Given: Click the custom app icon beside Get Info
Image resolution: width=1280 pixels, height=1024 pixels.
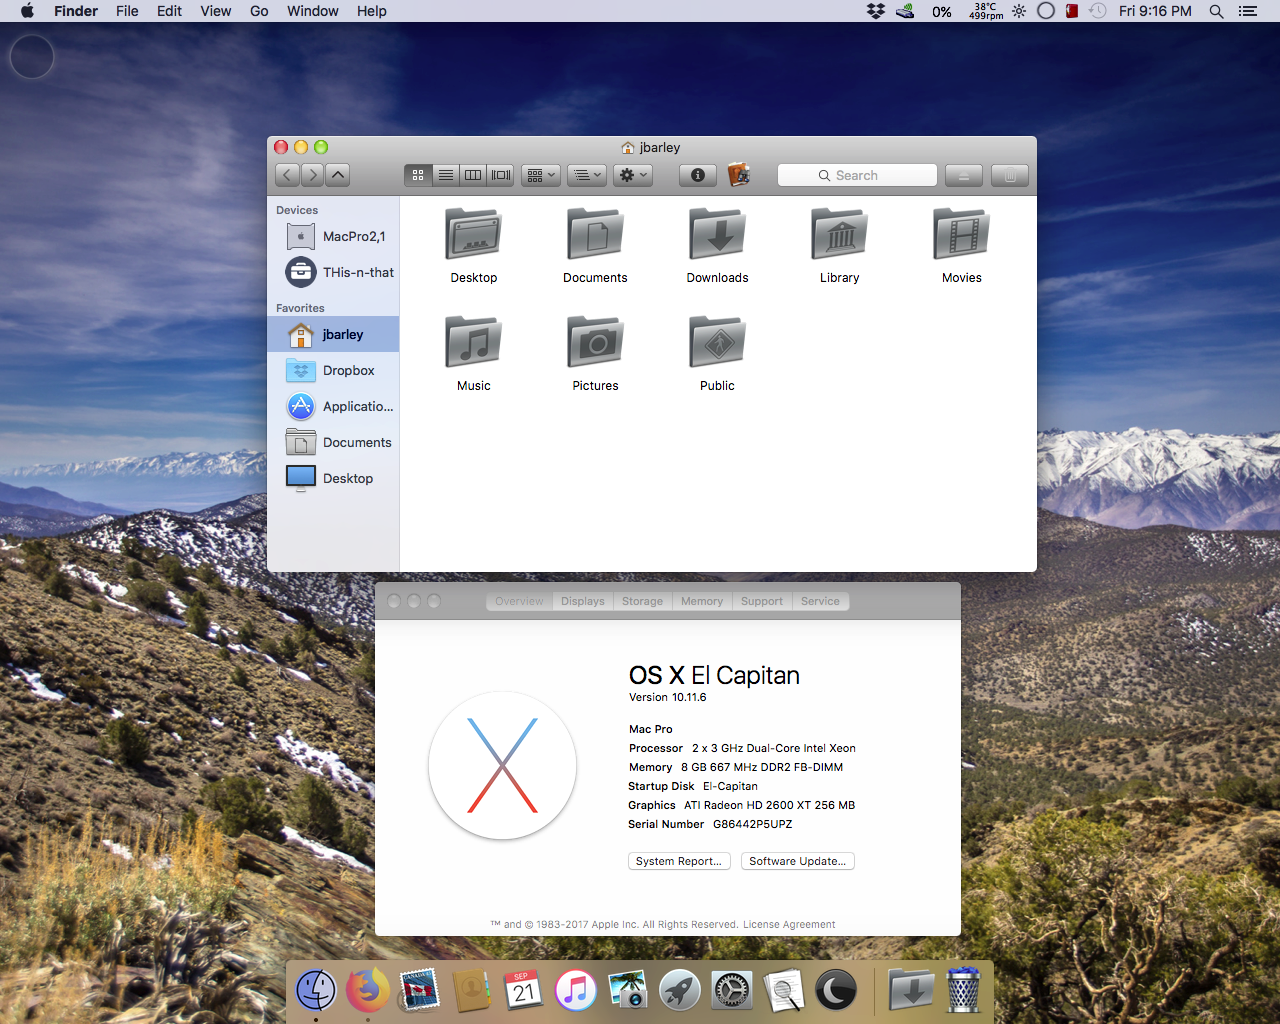Looking at the screenshot, I should (739, 175).
